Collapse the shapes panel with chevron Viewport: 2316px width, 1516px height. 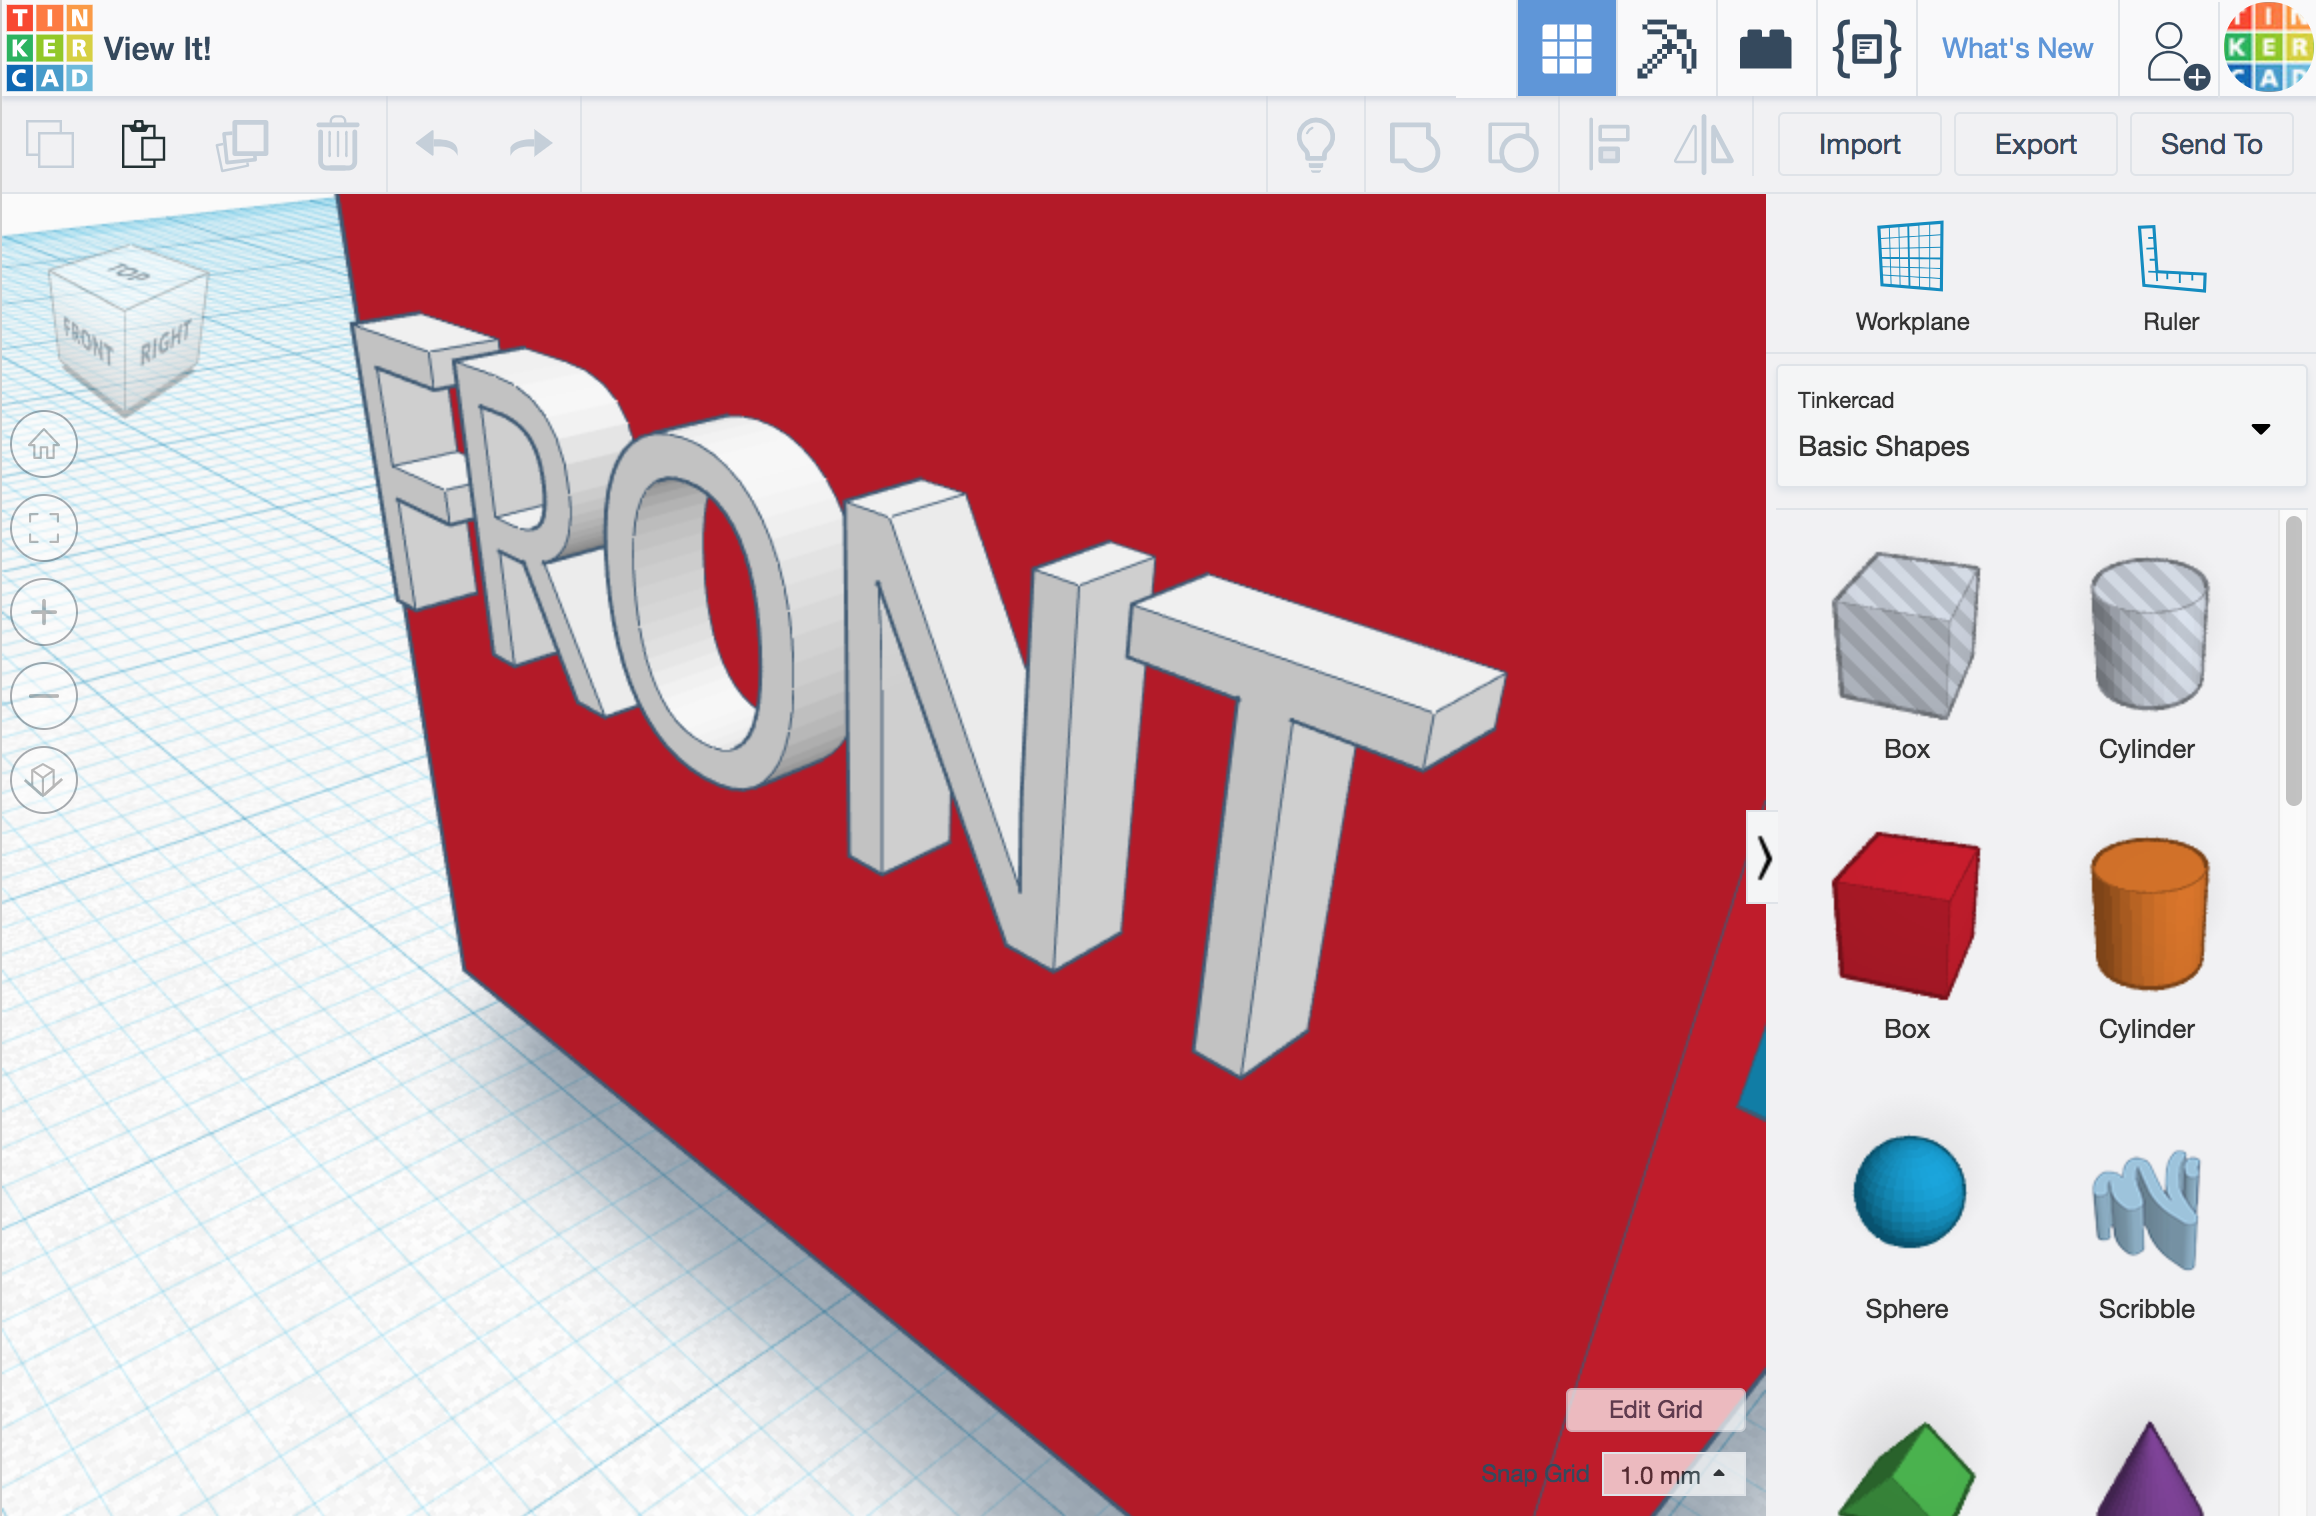(1762, 857)
